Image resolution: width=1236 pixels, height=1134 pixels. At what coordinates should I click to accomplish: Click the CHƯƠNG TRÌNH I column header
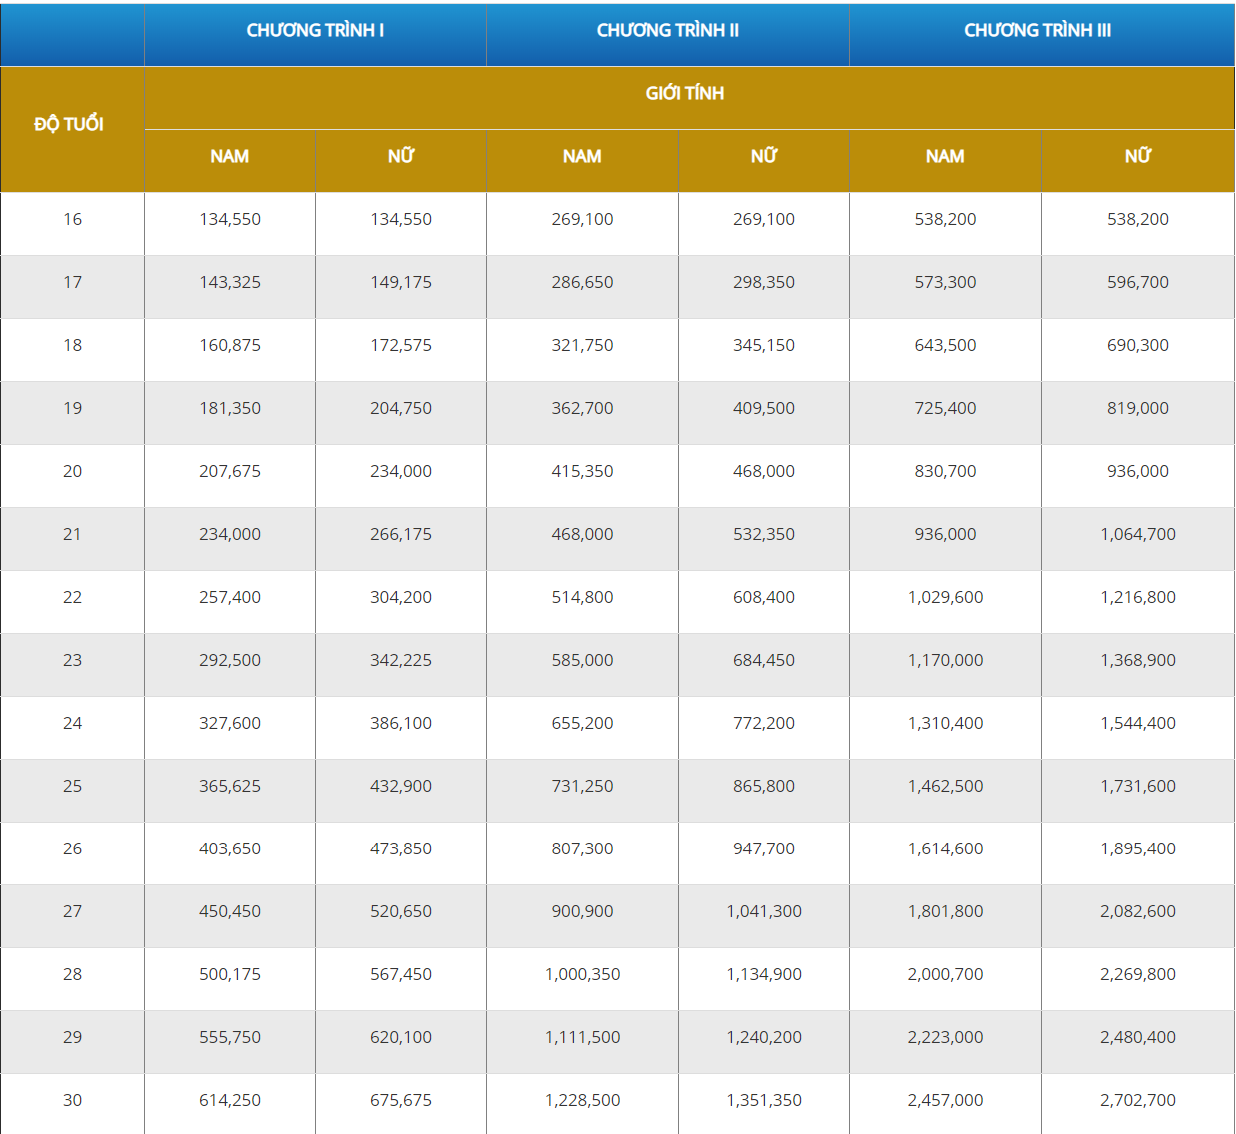315,31
